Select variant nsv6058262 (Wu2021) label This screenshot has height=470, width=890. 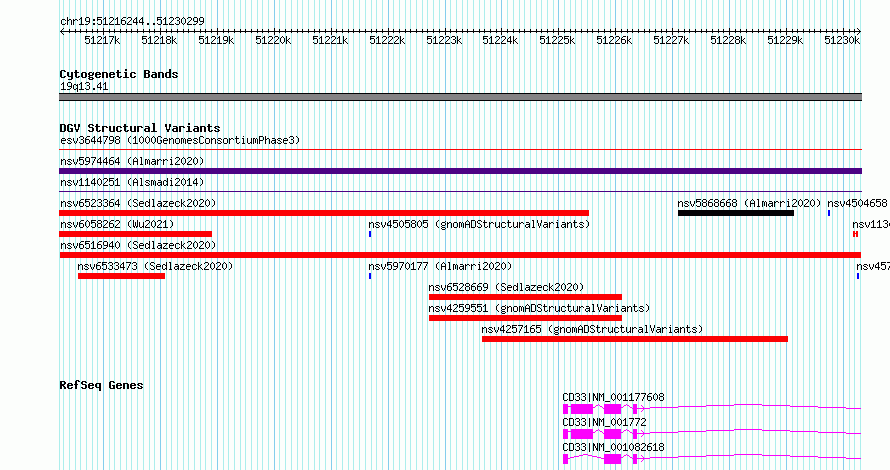pyautogui.click(x=117, y=224)
